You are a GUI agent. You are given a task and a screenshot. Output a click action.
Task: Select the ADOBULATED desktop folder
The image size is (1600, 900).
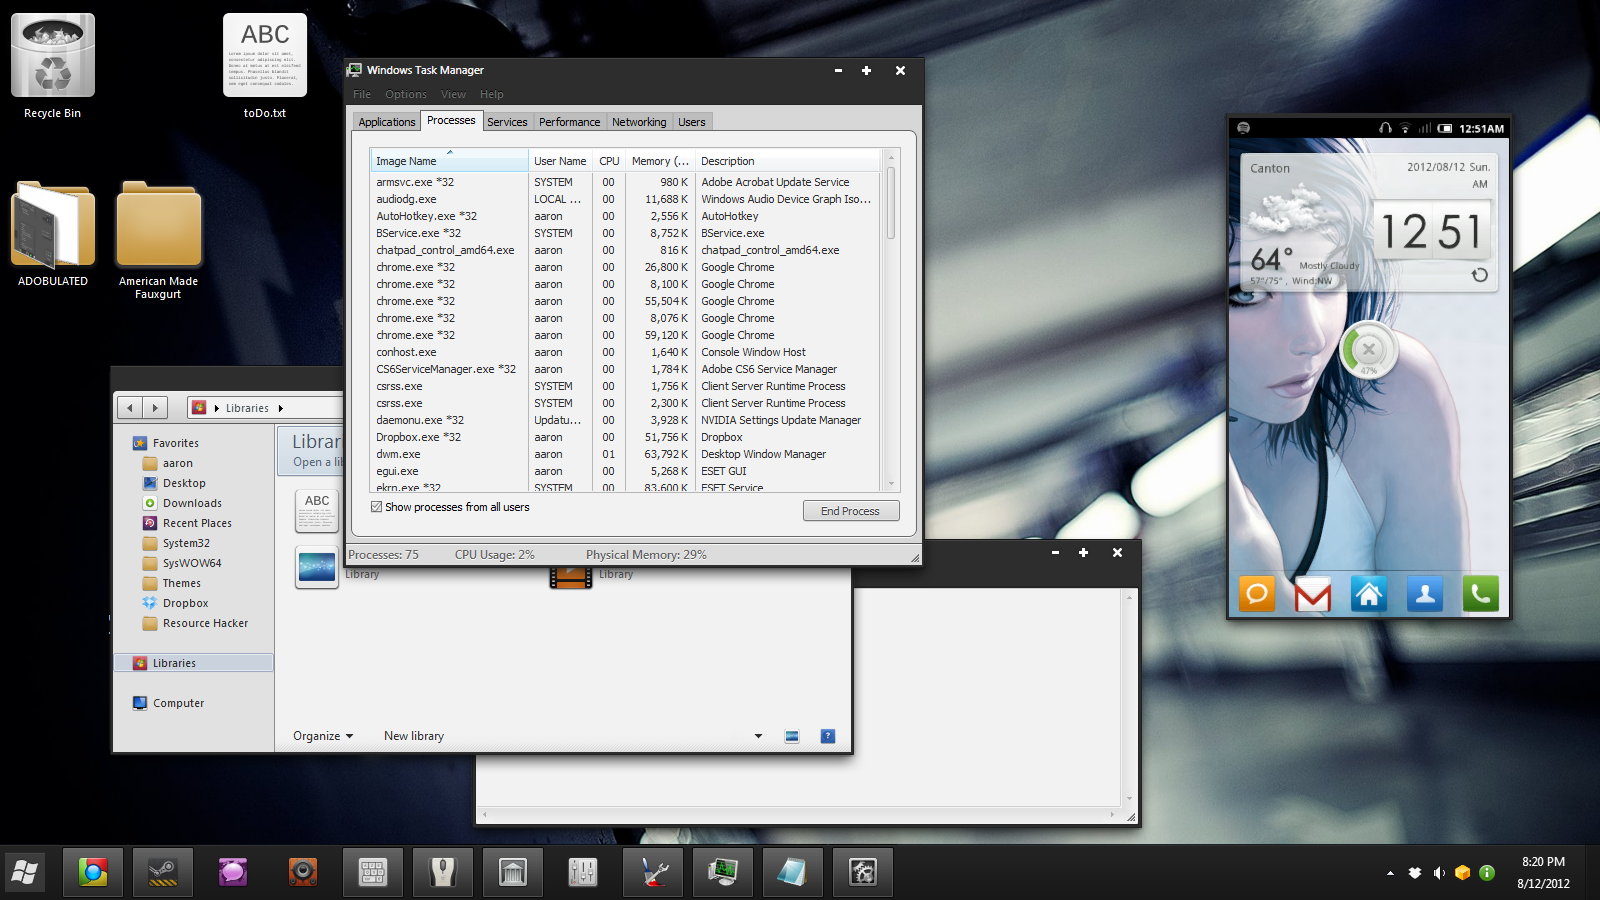pyautogui.click(x=53, y=234)
